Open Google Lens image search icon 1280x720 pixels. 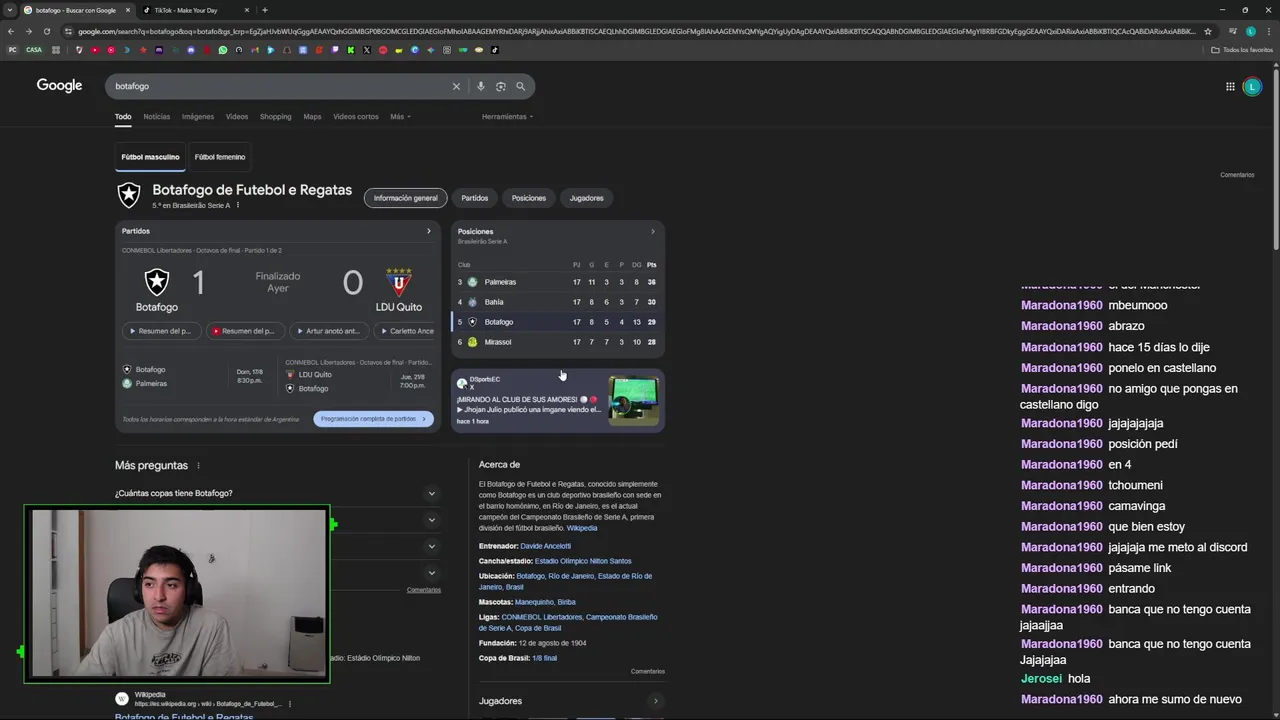coord(501,86)
